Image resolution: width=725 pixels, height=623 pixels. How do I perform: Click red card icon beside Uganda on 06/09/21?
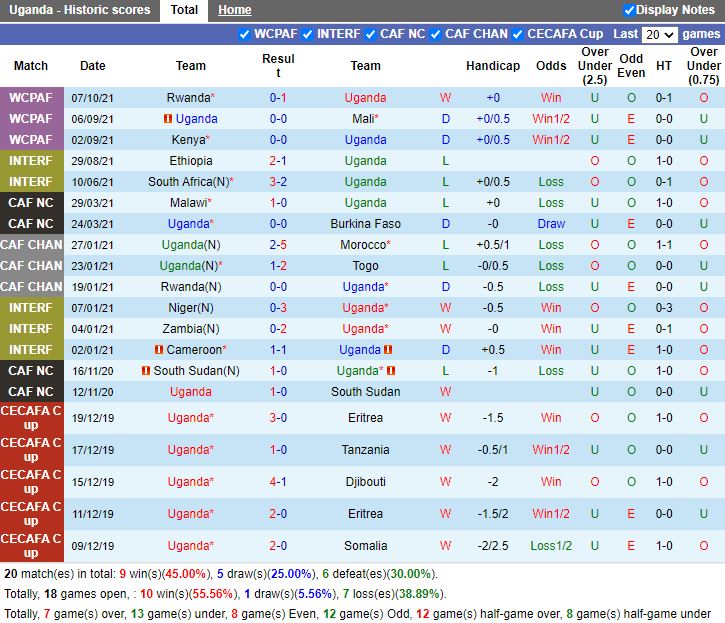168,119
